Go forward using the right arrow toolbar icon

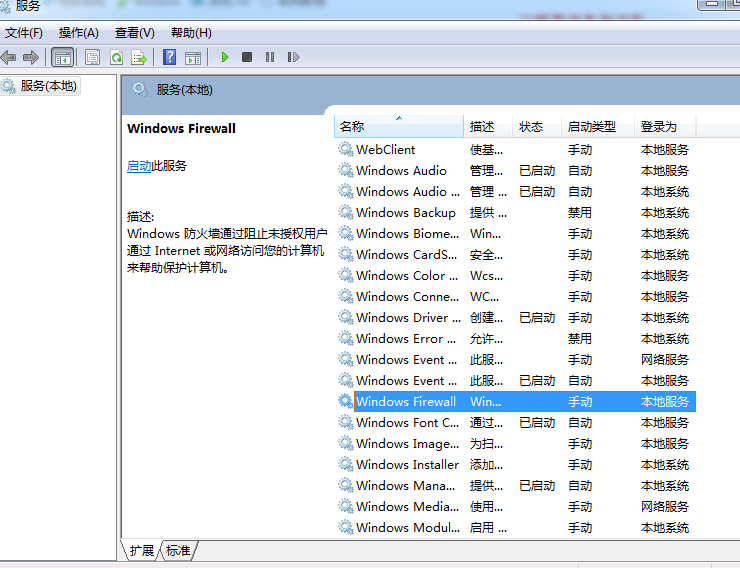[x=31, y=58]
